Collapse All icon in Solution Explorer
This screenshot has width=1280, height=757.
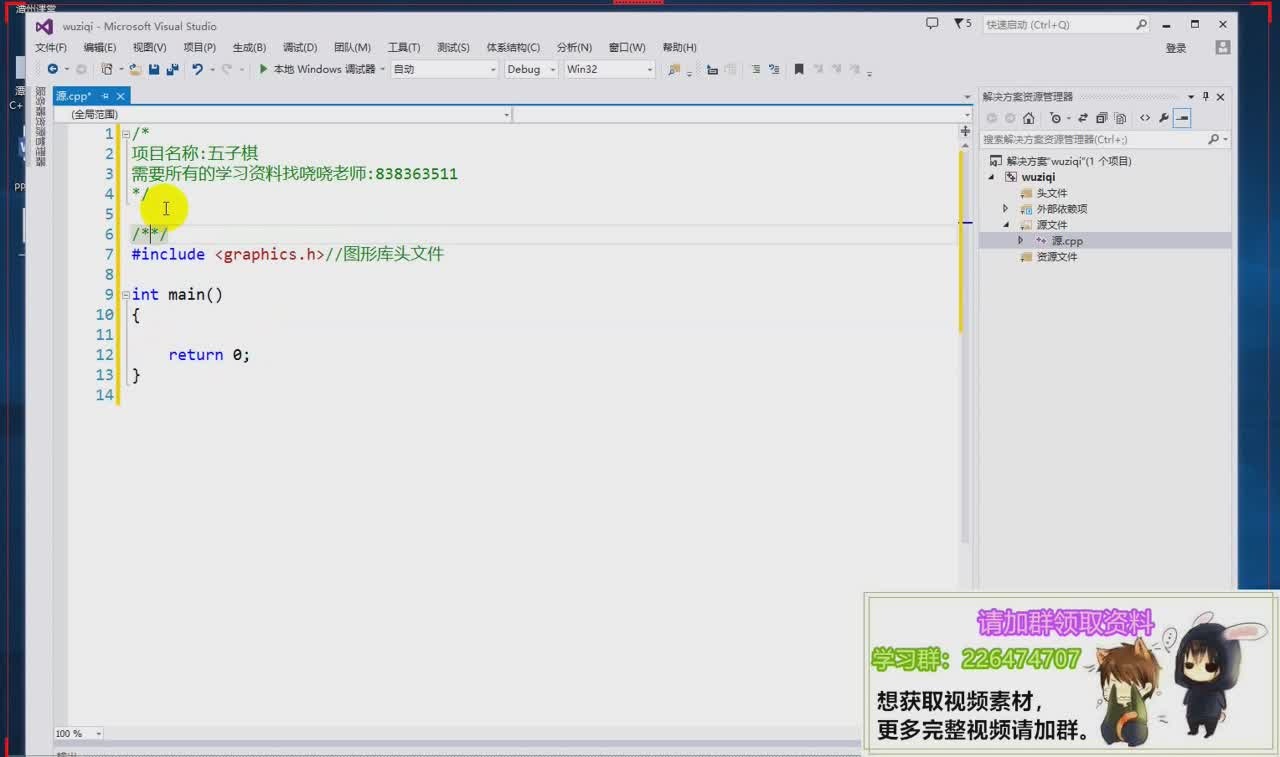(x=1101, y=118)
